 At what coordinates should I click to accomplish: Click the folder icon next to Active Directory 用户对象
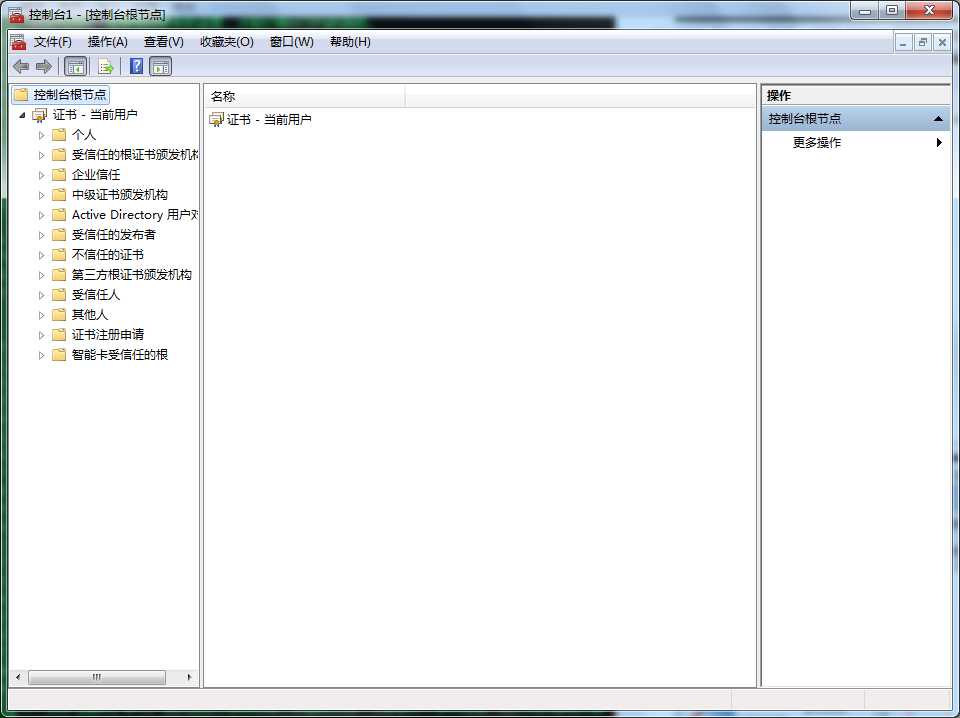pyautogui.click(x=59, y=215)
